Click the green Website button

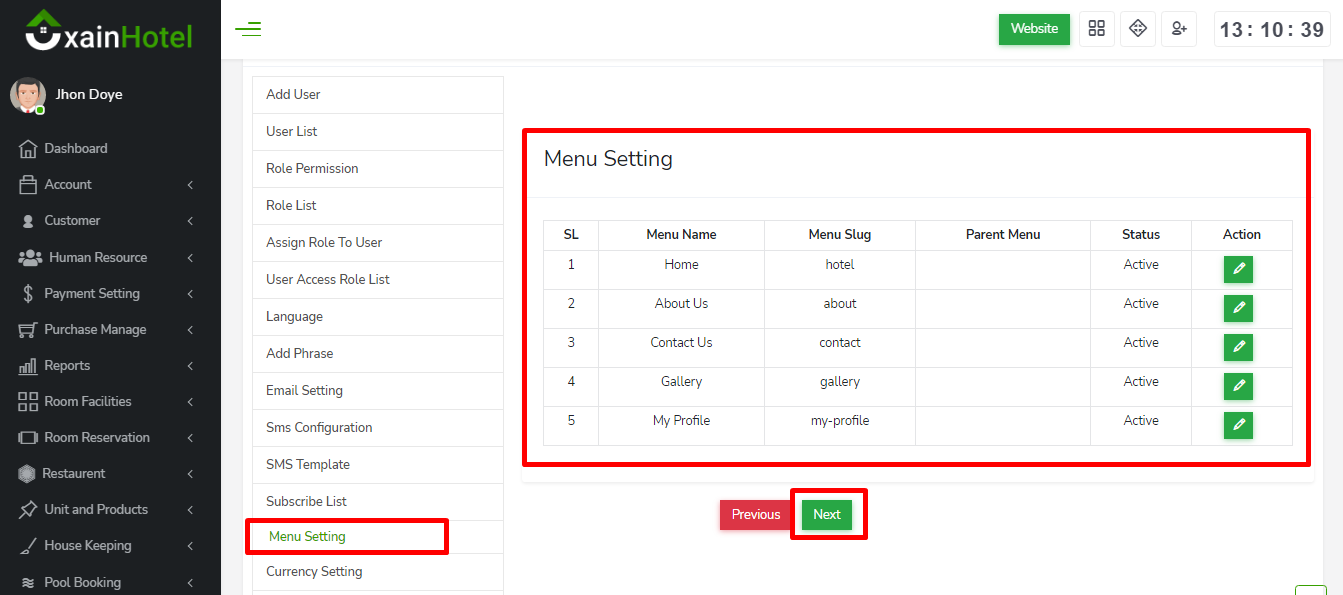tap(1034, 29)
